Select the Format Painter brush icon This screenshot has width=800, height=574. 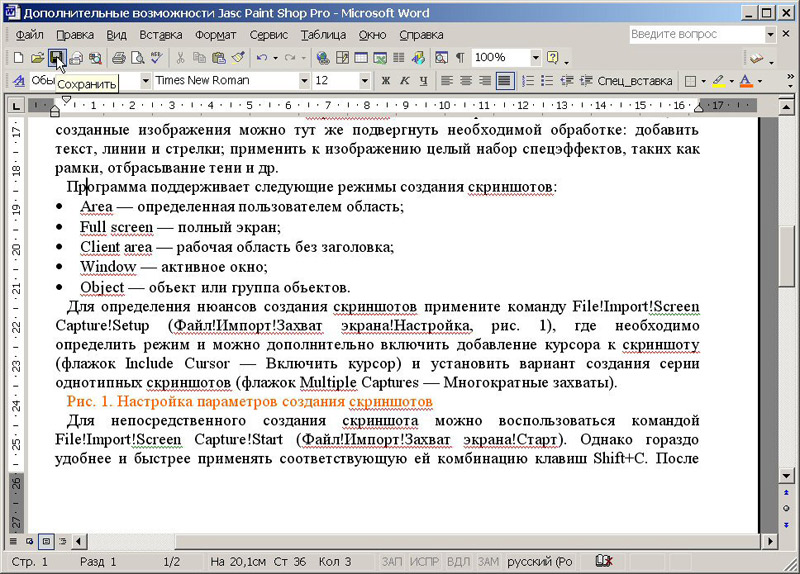236,58
